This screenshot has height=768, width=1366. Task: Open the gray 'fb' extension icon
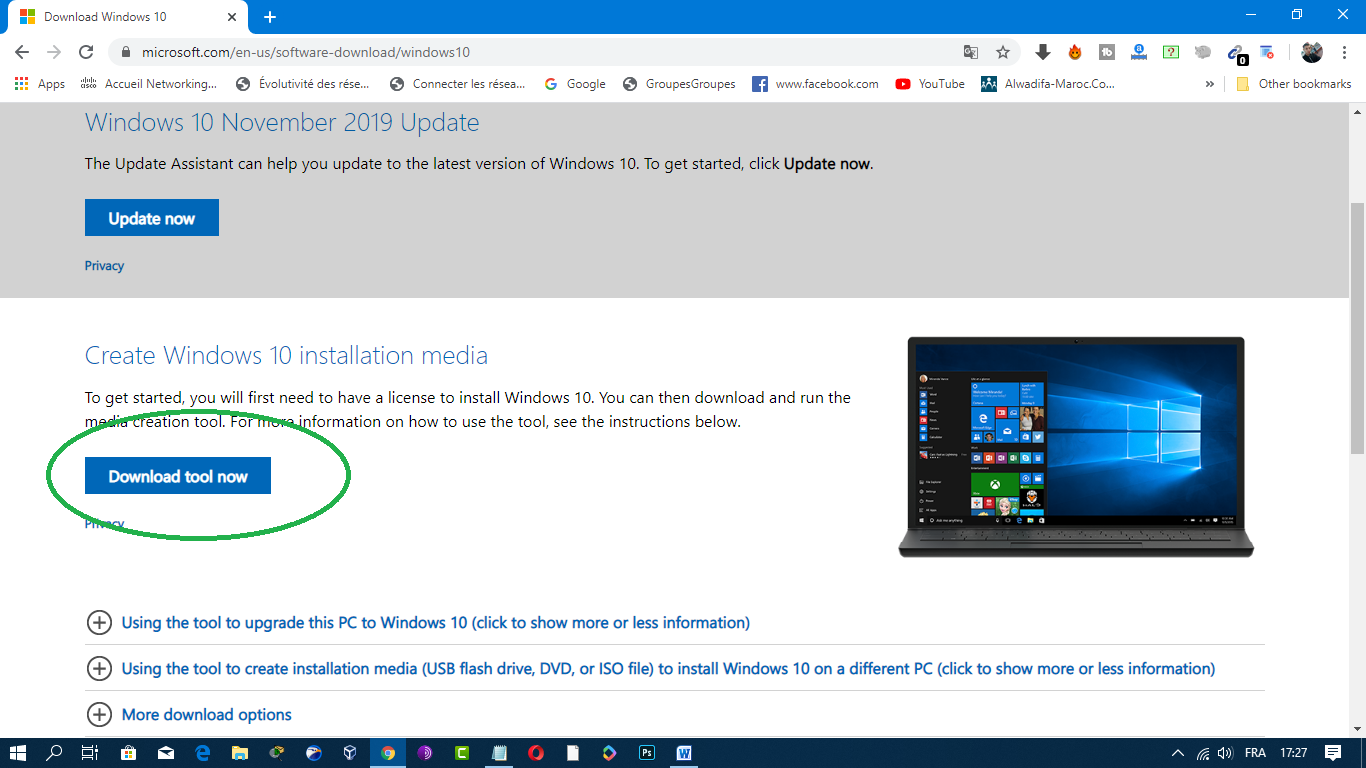tap(1107, 52)
